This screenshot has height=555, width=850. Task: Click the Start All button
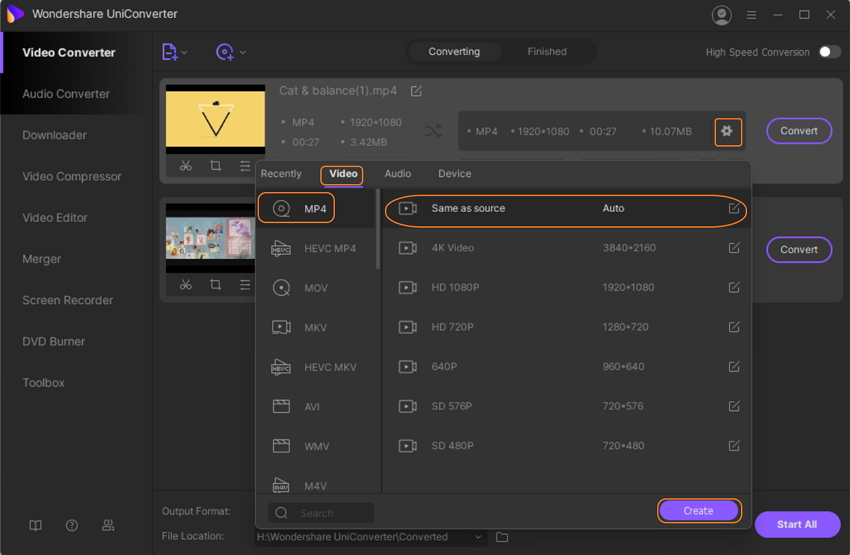pos(797,524)
